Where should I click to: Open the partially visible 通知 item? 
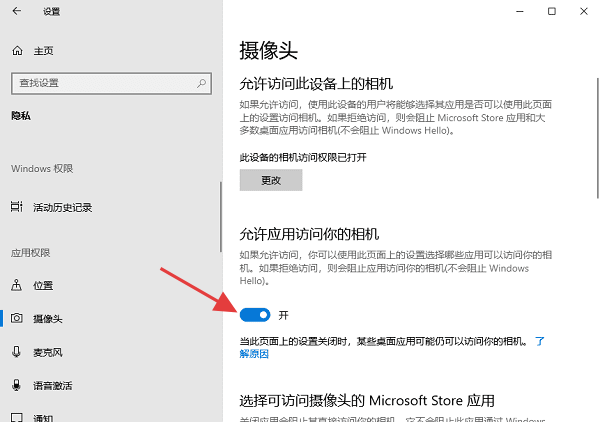tap(43, 416)
